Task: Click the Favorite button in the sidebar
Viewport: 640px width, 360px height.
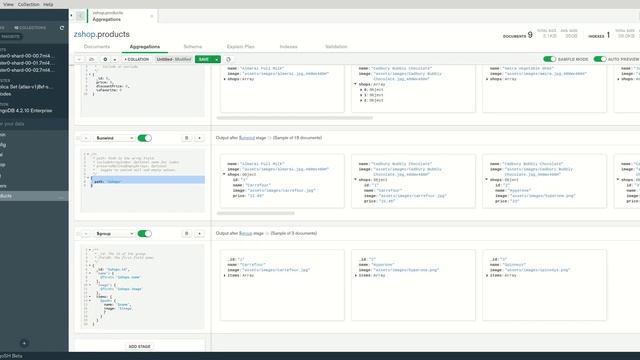Action: [x=10, y=36]
